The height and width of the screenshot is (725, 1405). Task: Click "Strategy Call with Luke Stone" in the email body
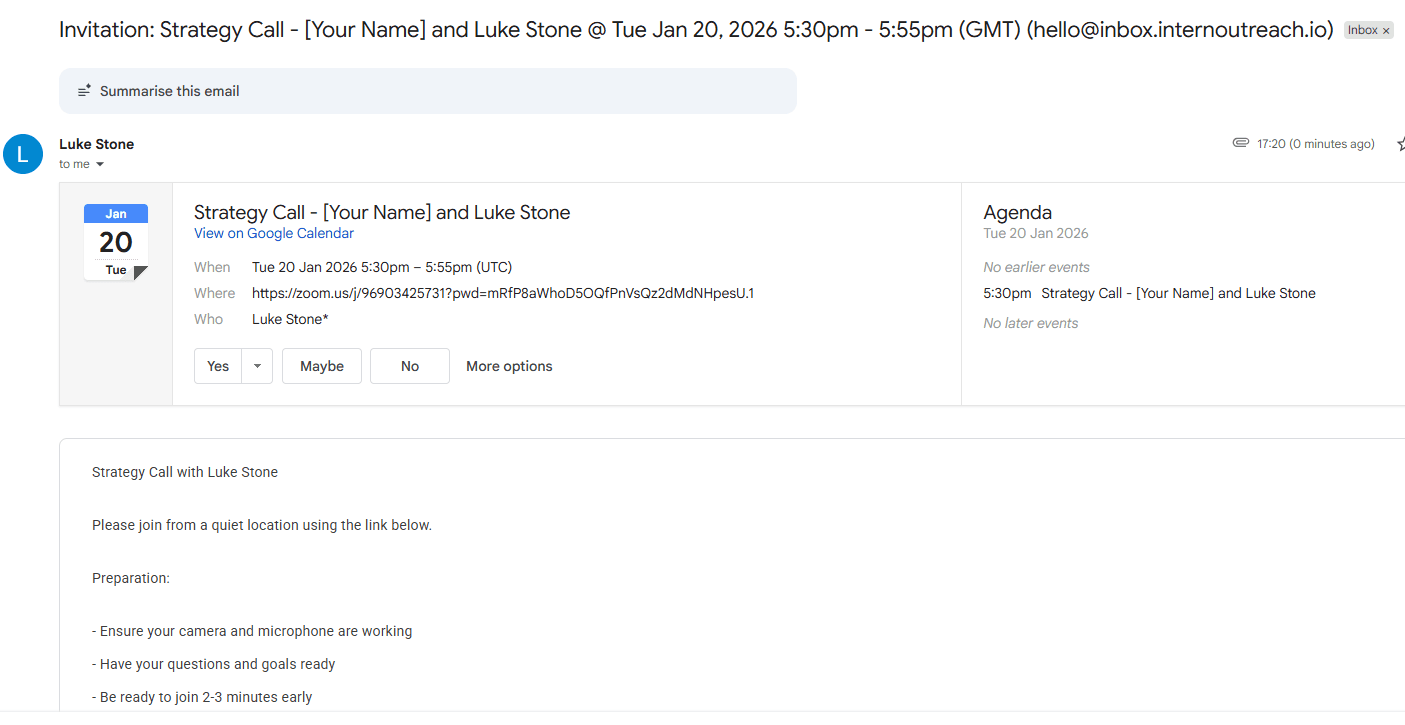coord(185,472)
